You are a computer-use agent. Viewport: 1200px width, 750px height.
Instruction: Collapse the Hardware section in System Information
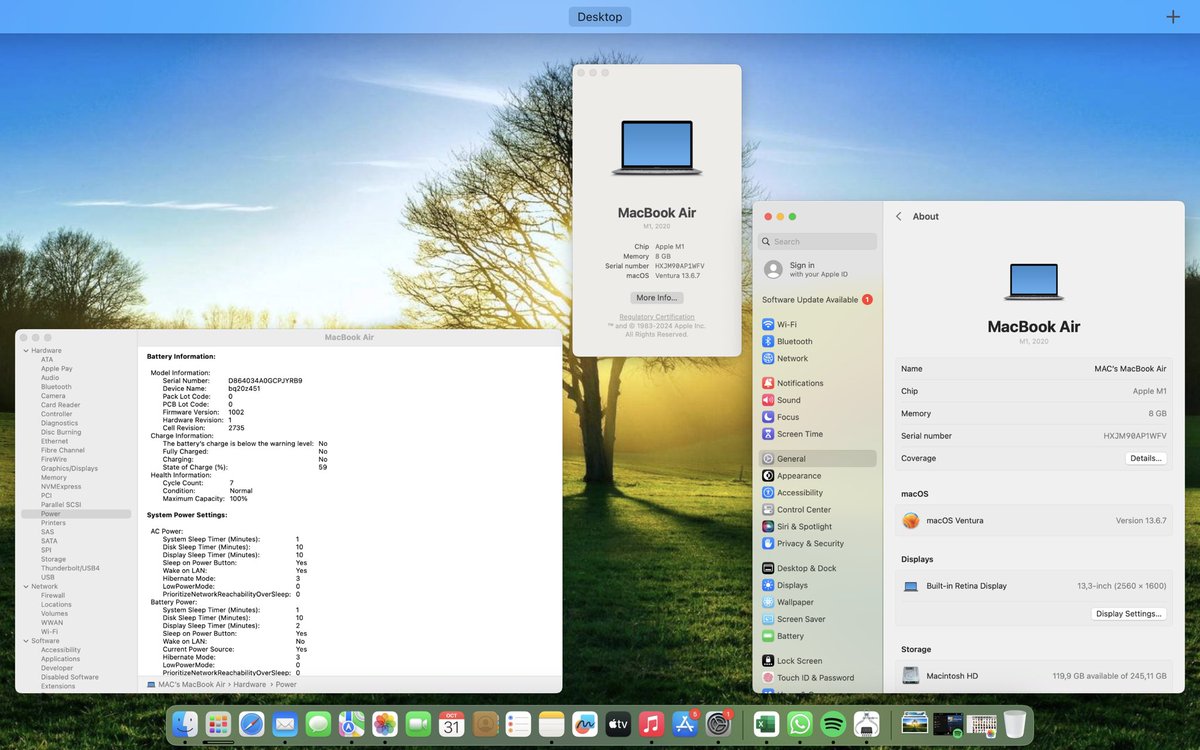[x=25, y=351]
